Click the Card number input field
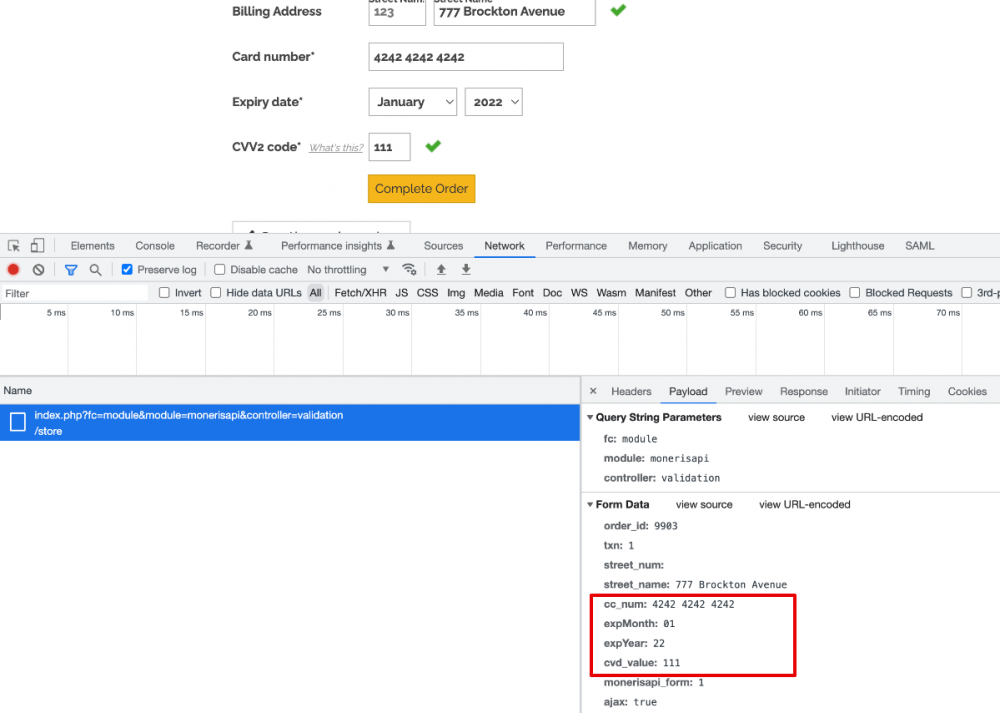 (465, 57)
